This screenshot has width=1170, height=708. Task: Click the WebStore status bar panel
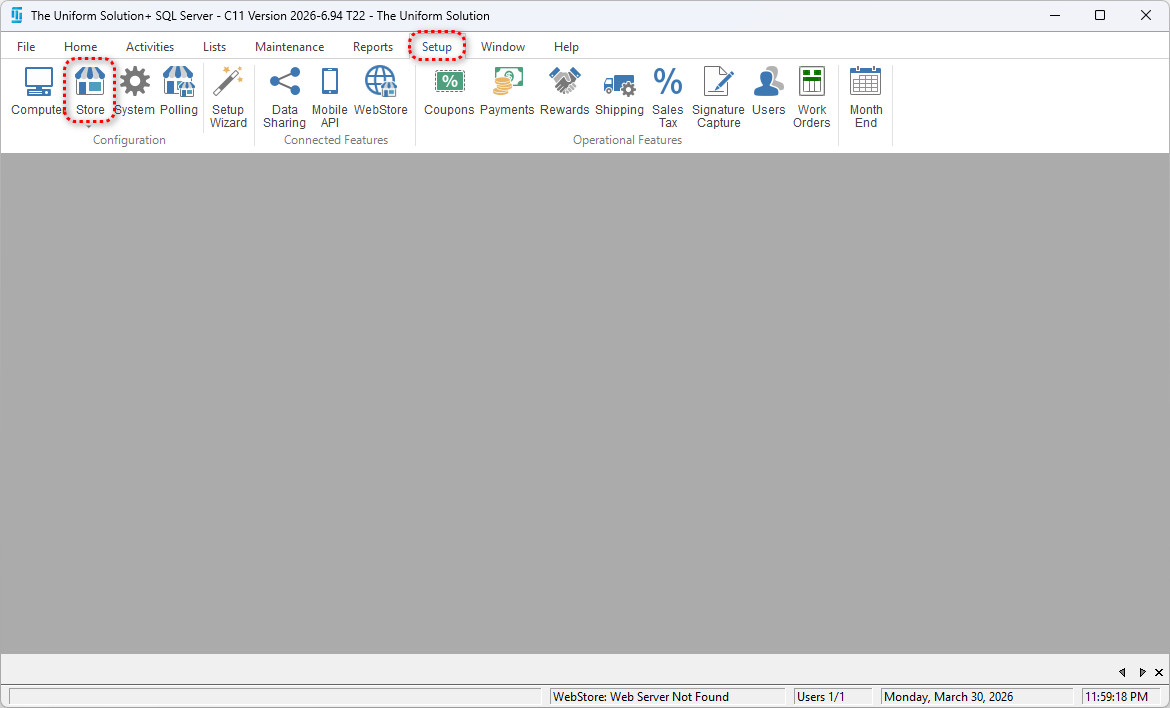click(667, 697)
